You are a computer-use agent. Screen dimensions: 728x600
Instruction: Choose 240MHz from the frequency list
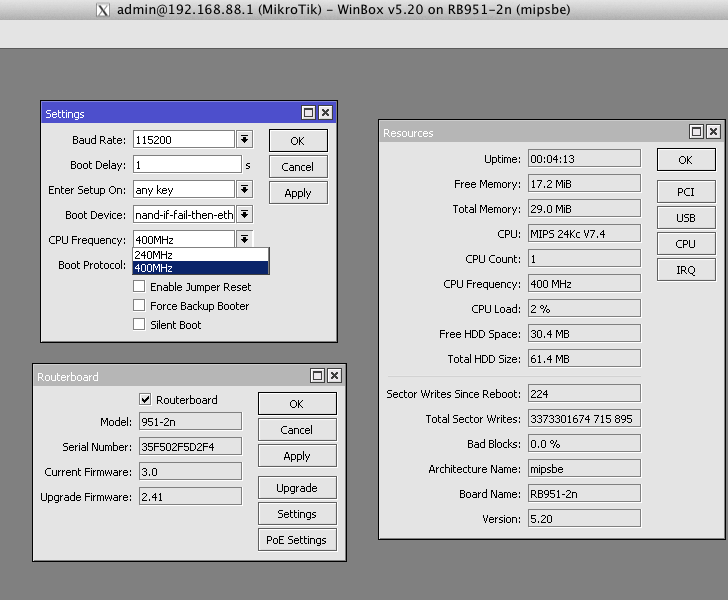[201, 255]
